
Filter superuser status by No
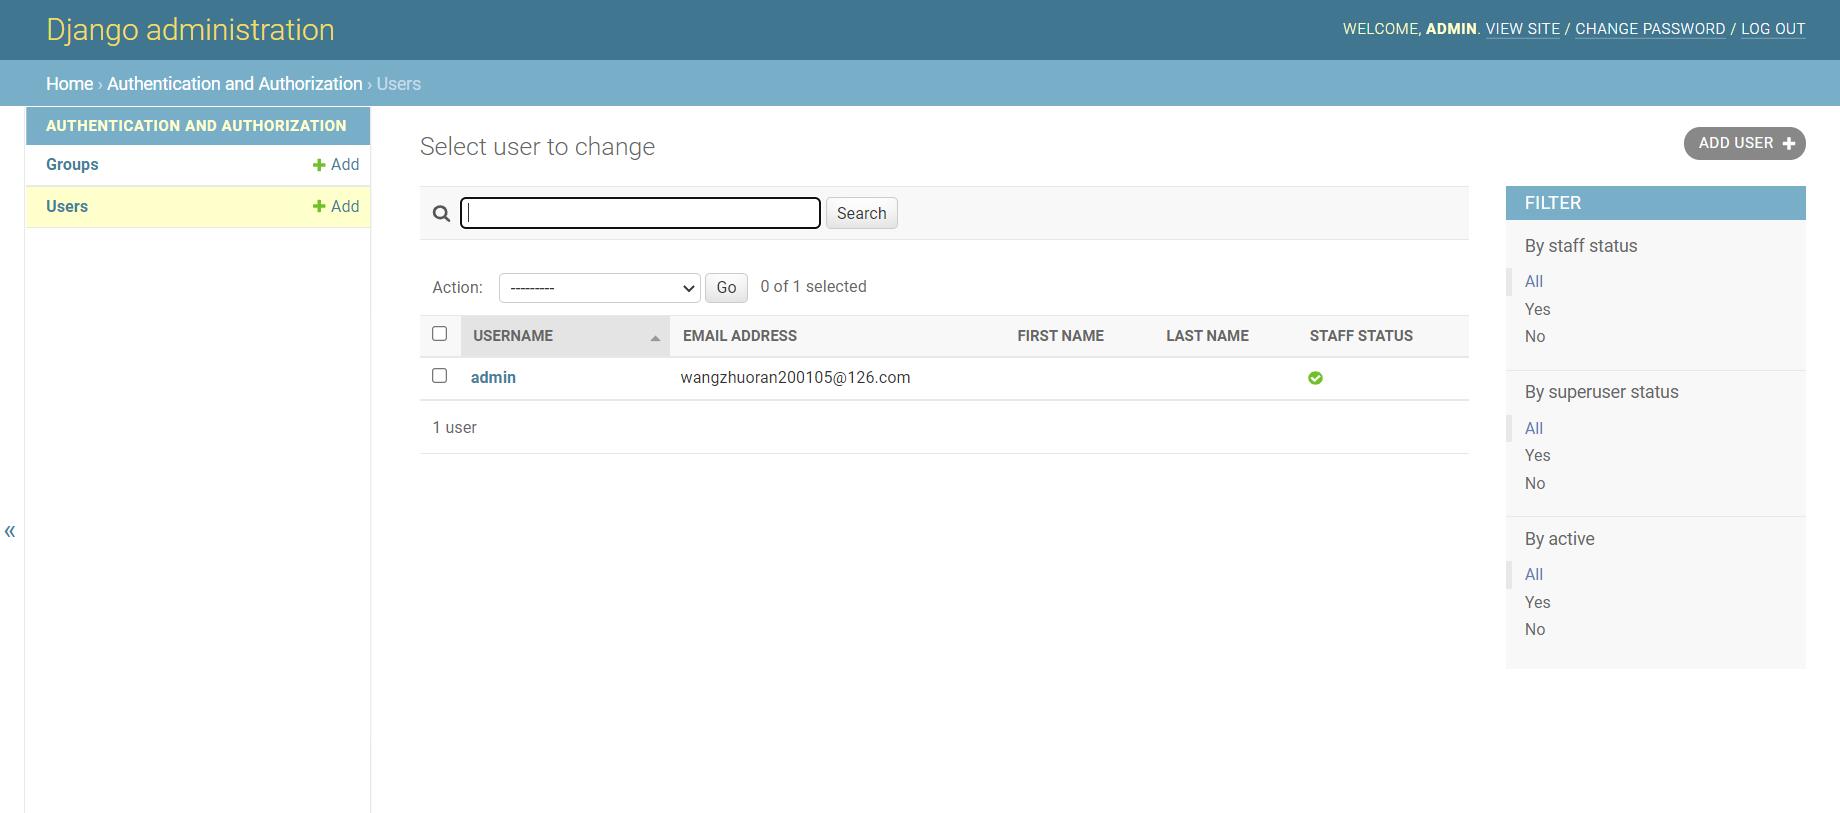click(x=1535, y=484)
